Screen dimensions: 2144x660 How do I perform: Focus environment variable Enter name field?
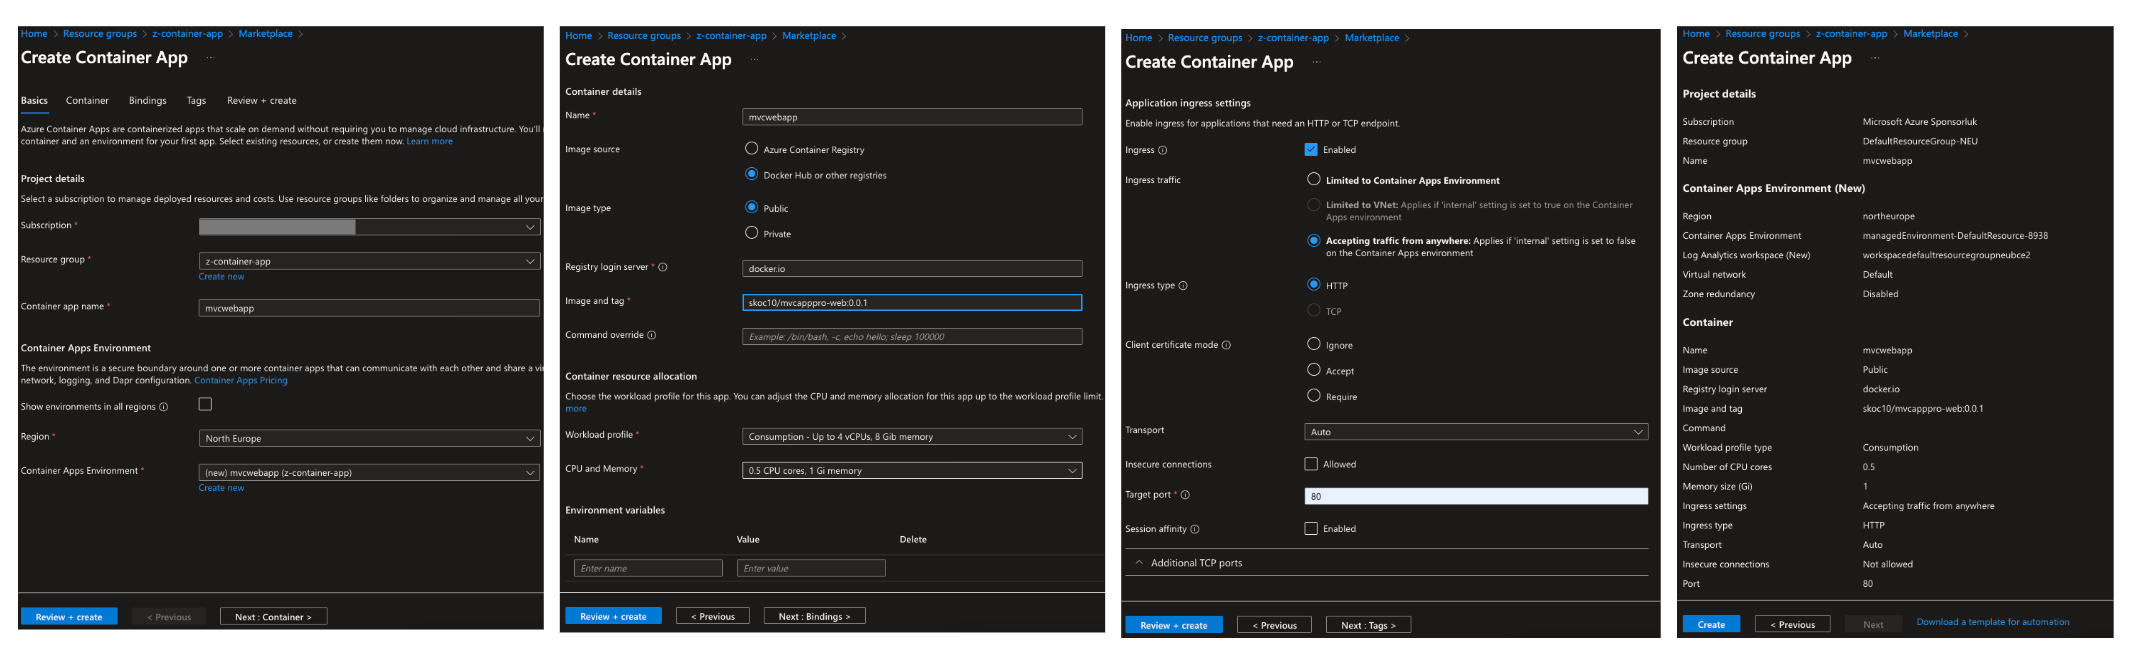648,568
